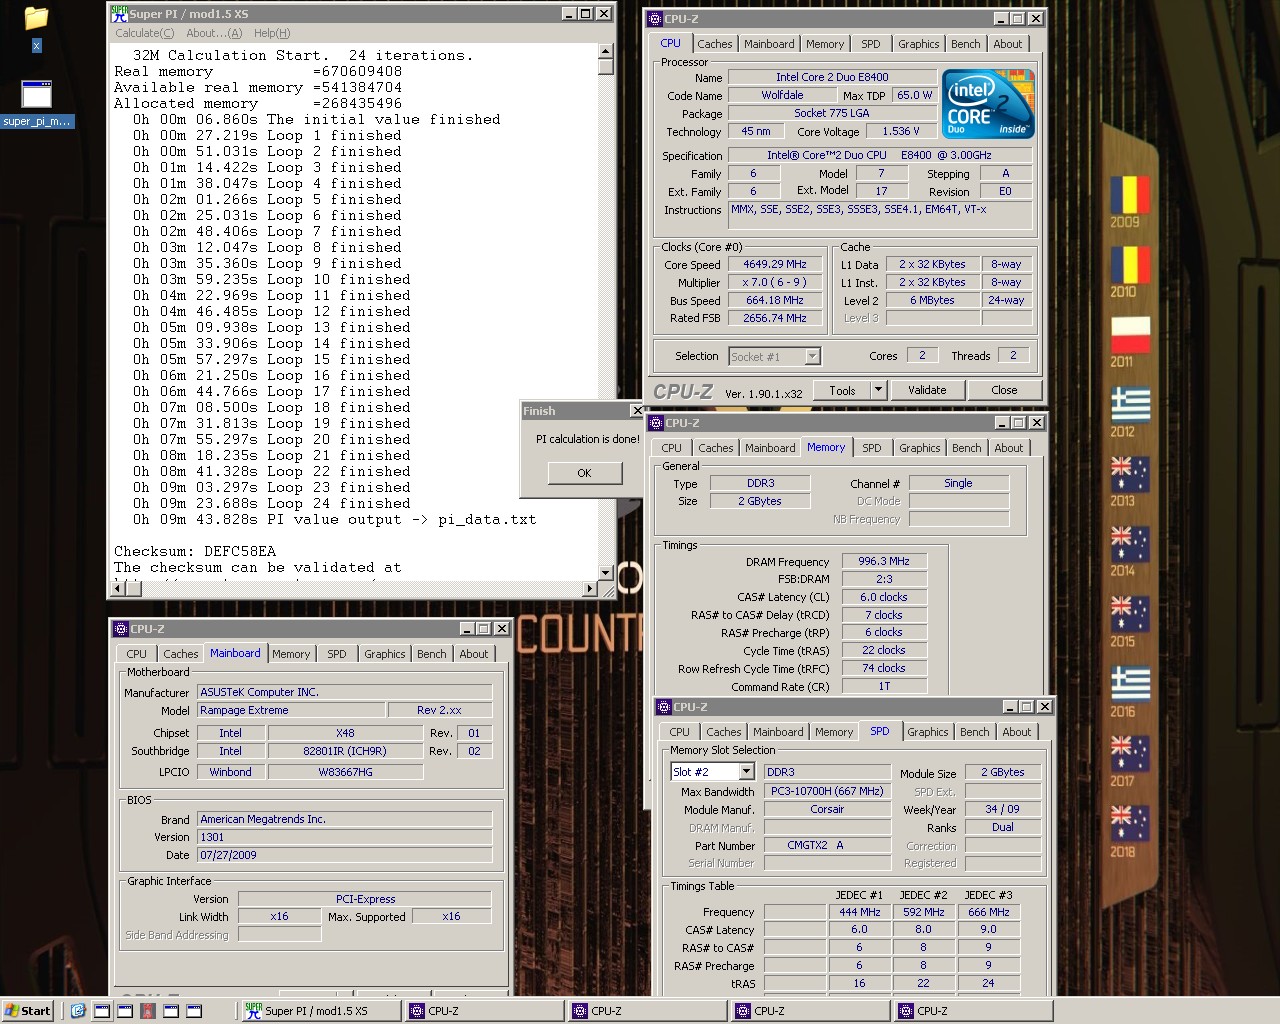
Task: Click the Super PI horizontal scrollbar right arrow
Action: click(590, 588)
